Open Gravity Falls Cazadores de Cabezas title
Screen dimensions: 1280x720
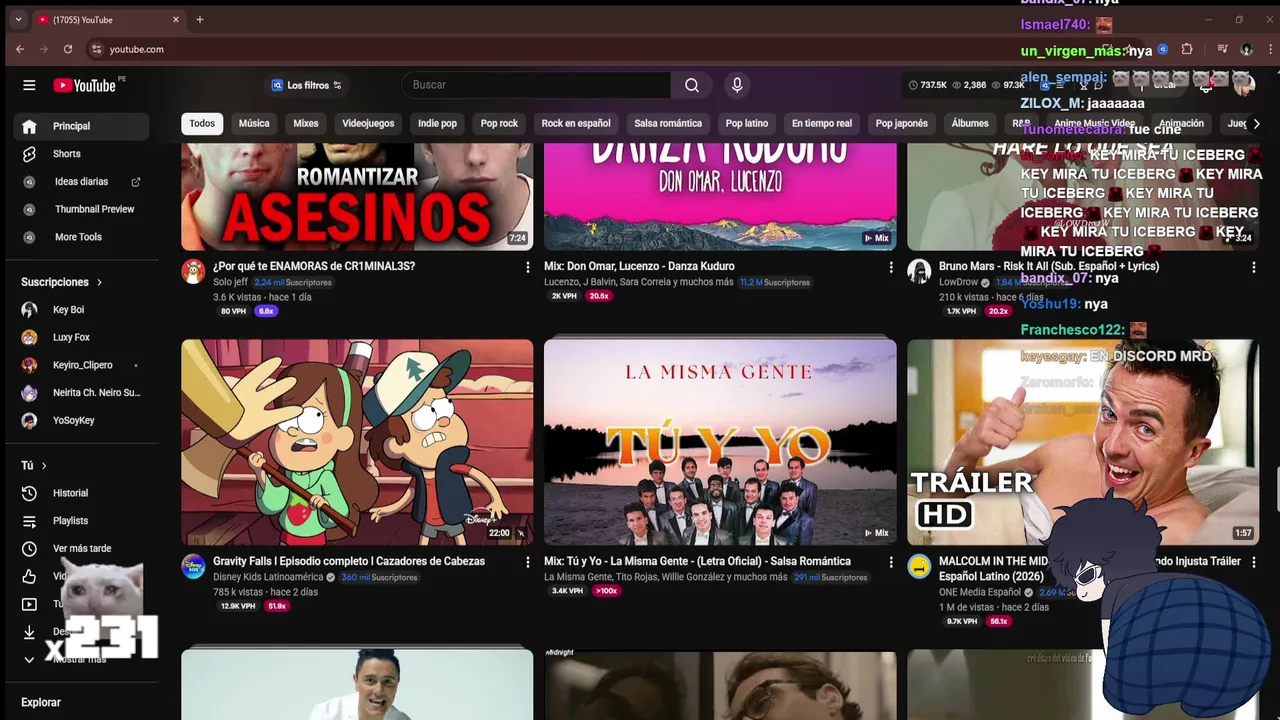349,561
